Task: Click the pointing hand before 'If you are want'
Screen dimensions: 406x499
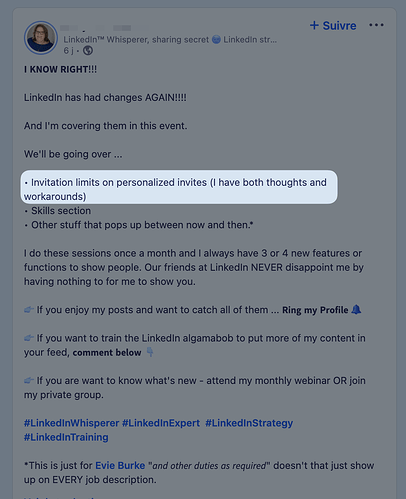Action: pos(29,381)
